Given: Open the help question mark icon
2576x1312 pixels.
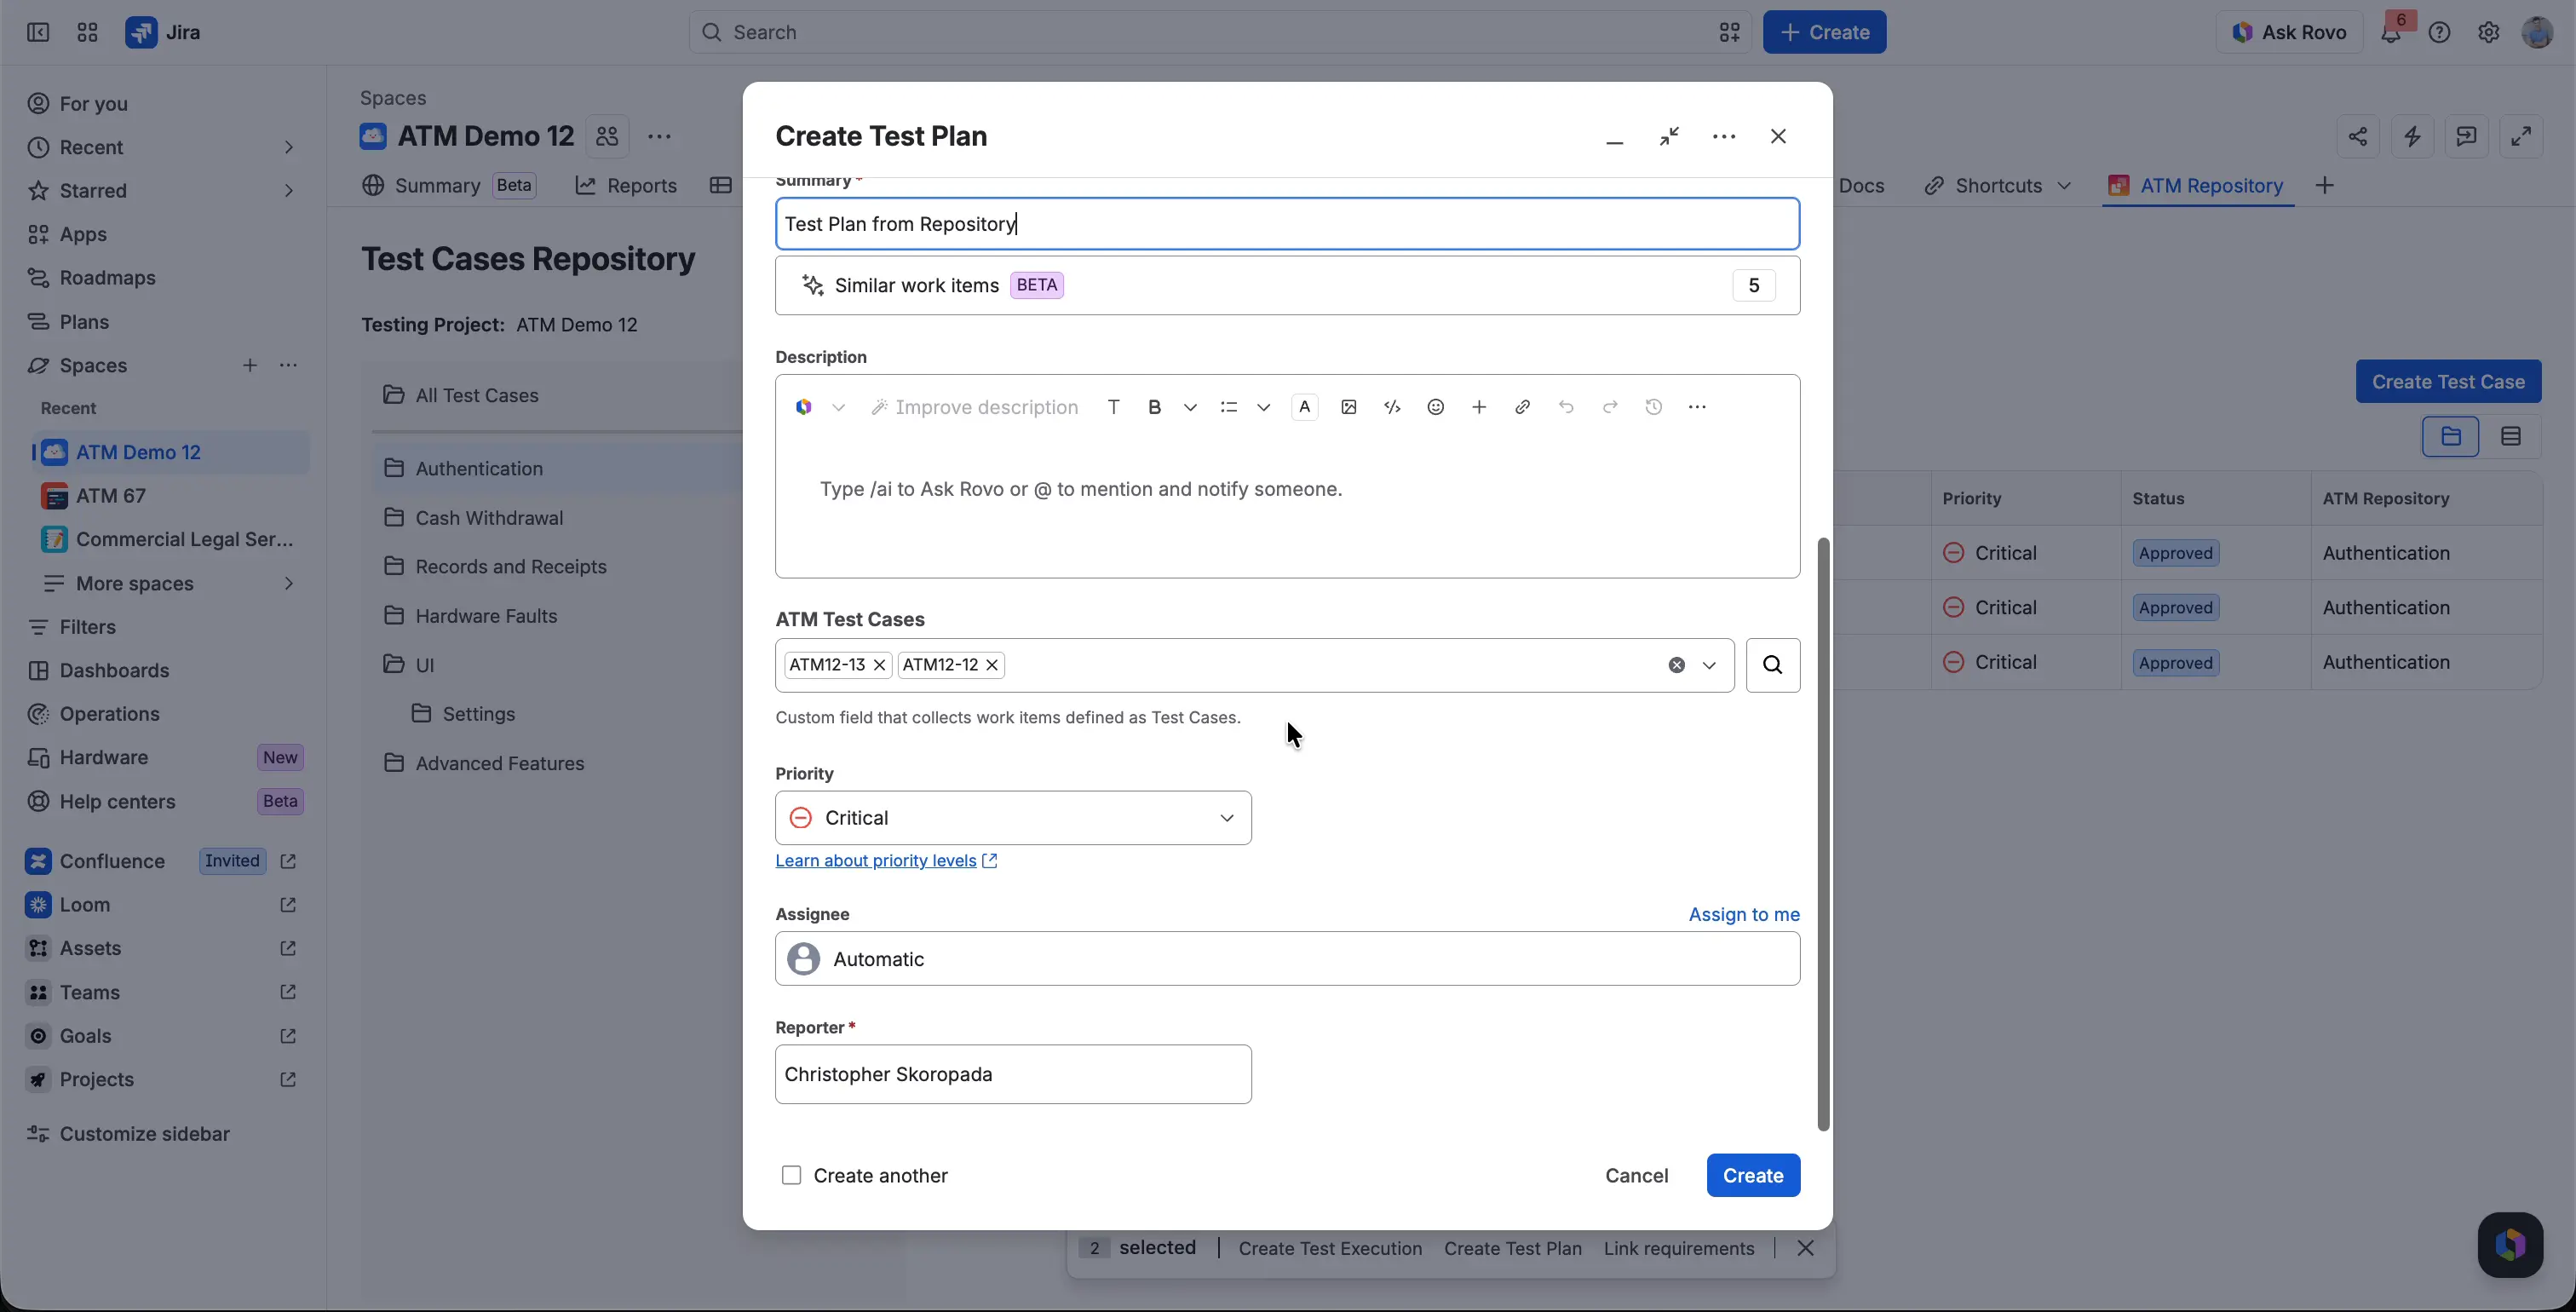Looking at the screenshot, I should (2440, 32).
